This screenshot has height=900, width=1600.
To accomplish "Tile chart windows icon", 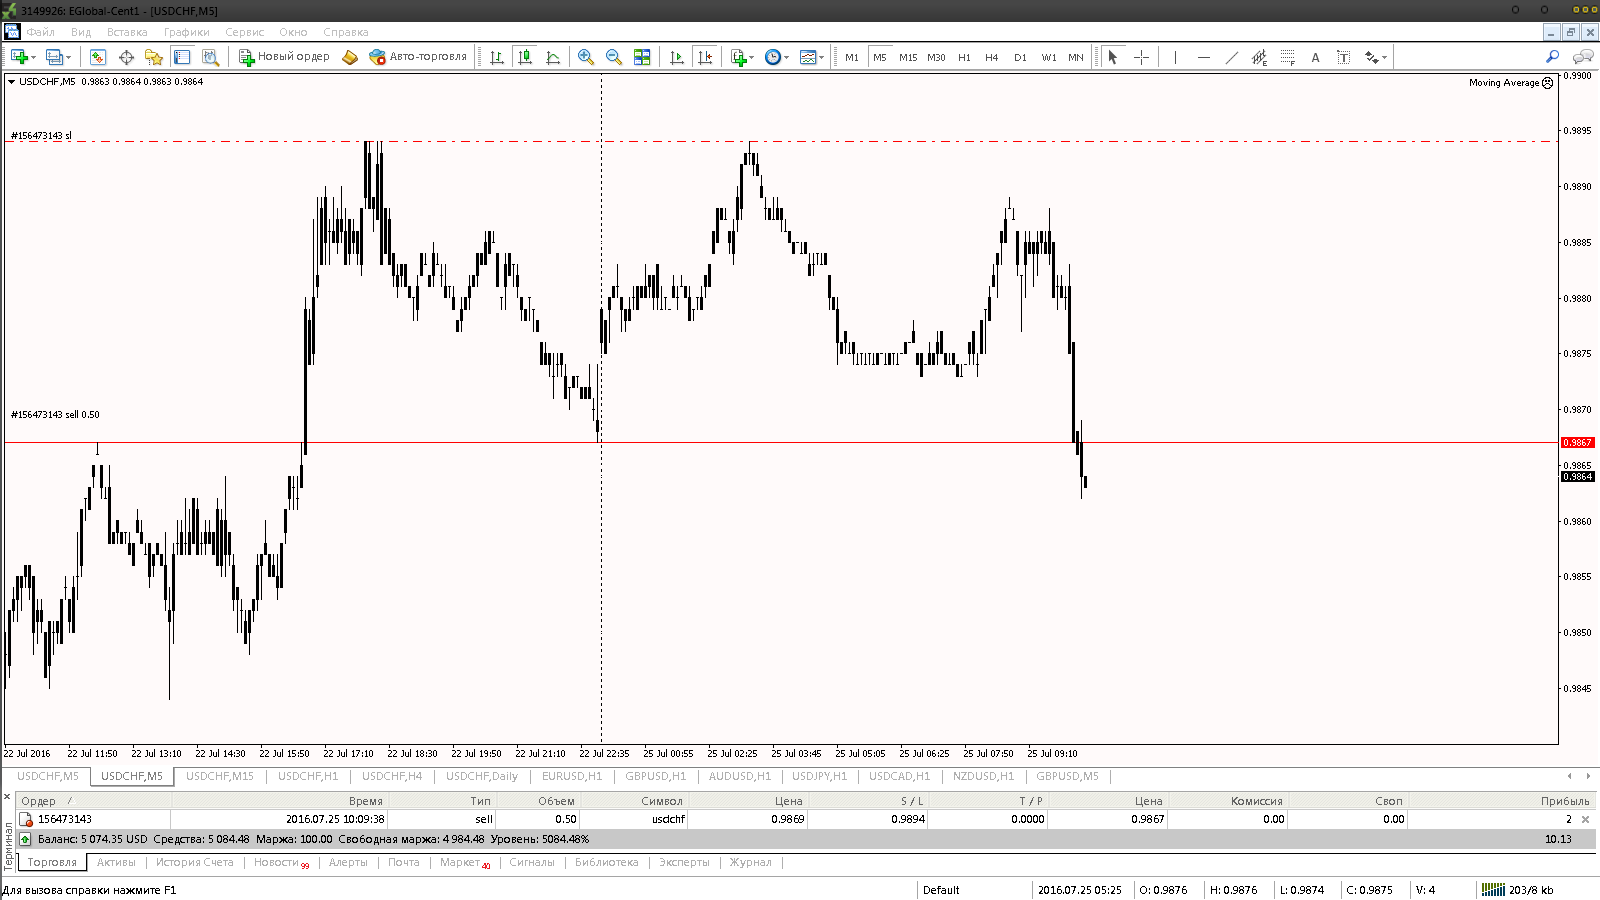I will coord(642,57).
